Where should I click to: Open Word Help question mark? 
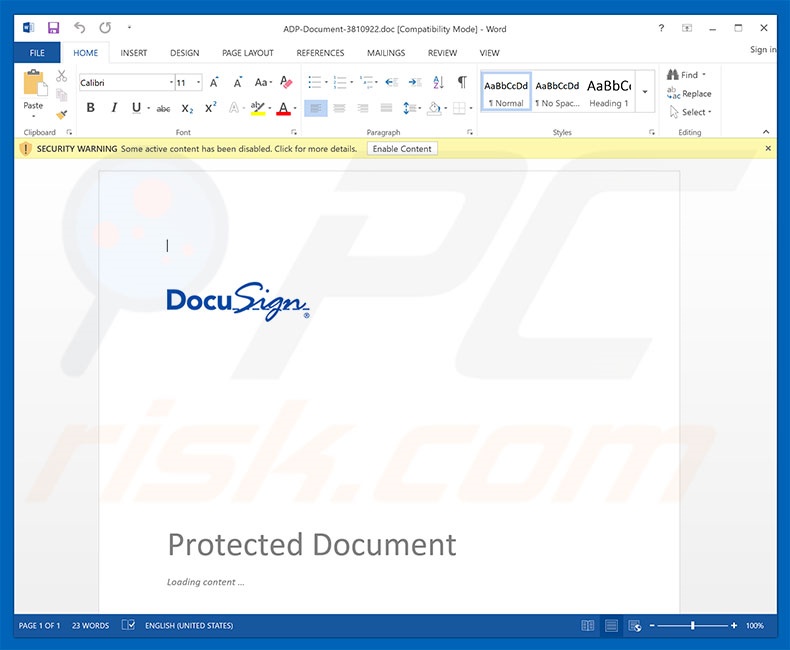click(661, 28)
